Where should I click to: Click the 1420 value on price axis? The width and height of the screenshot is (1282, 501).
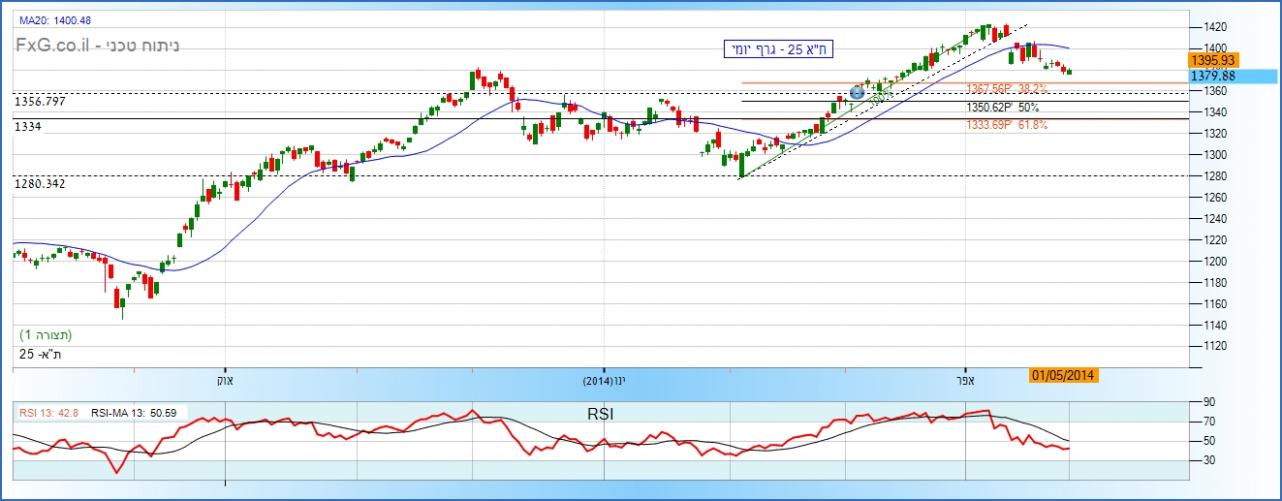coord(1210,27)
